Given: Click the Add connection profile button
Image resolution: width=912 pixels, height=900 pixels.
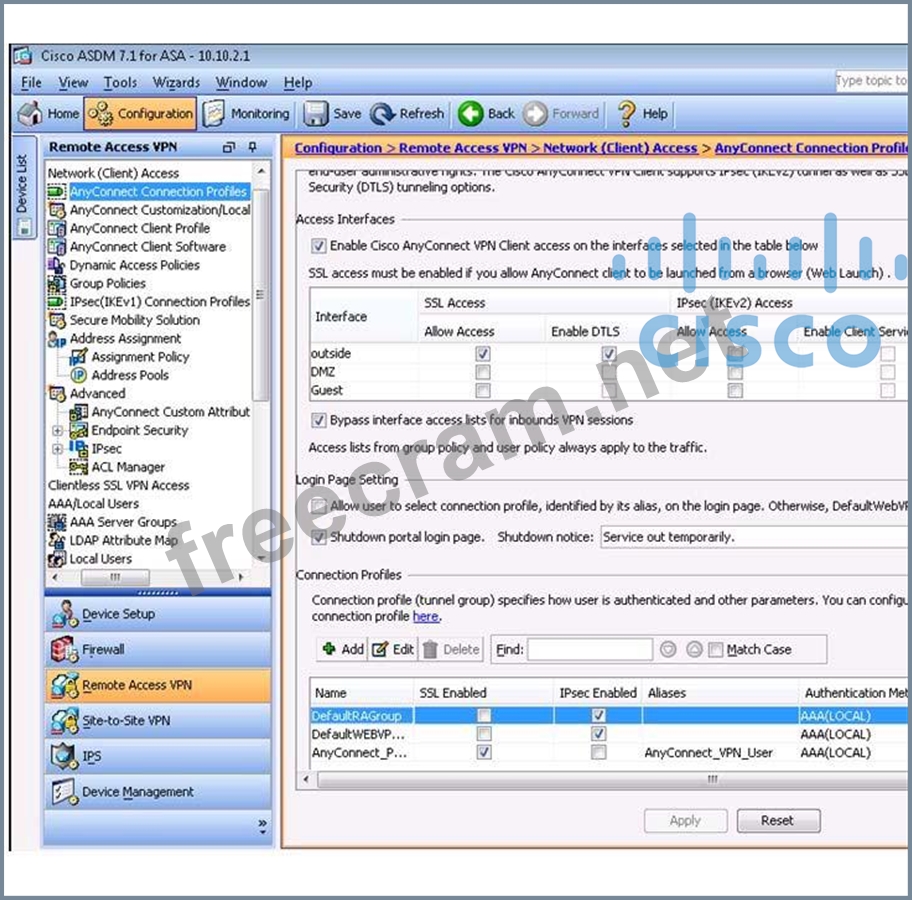Looking at the screenshot, I should click(342, 649).
